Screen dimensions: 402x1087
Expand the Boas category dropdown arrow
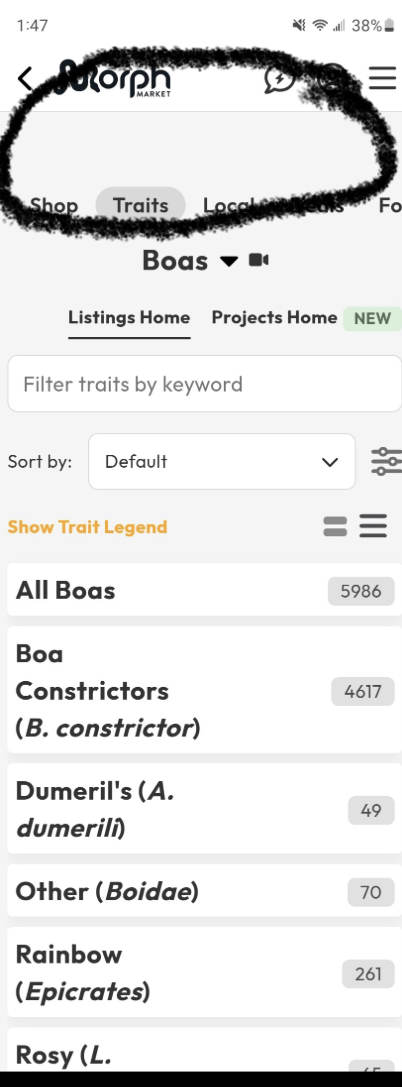tap(229, 261)
